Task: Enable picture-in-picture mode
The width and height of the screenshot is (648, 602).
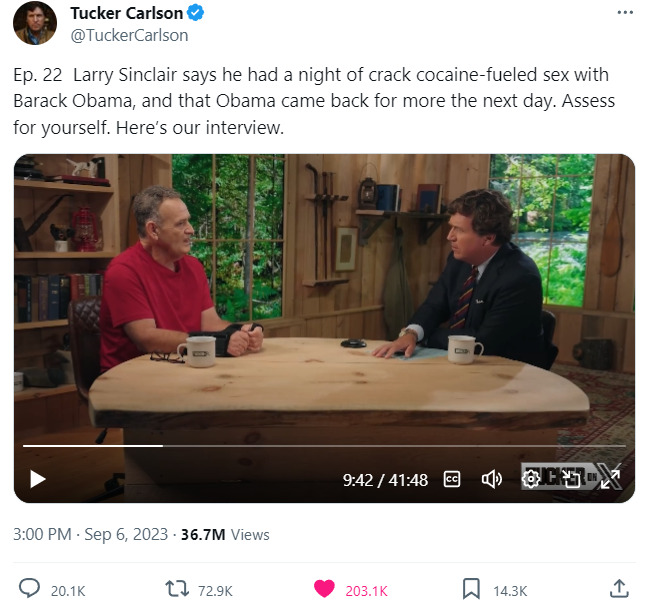Action: (x=571, y=479)
